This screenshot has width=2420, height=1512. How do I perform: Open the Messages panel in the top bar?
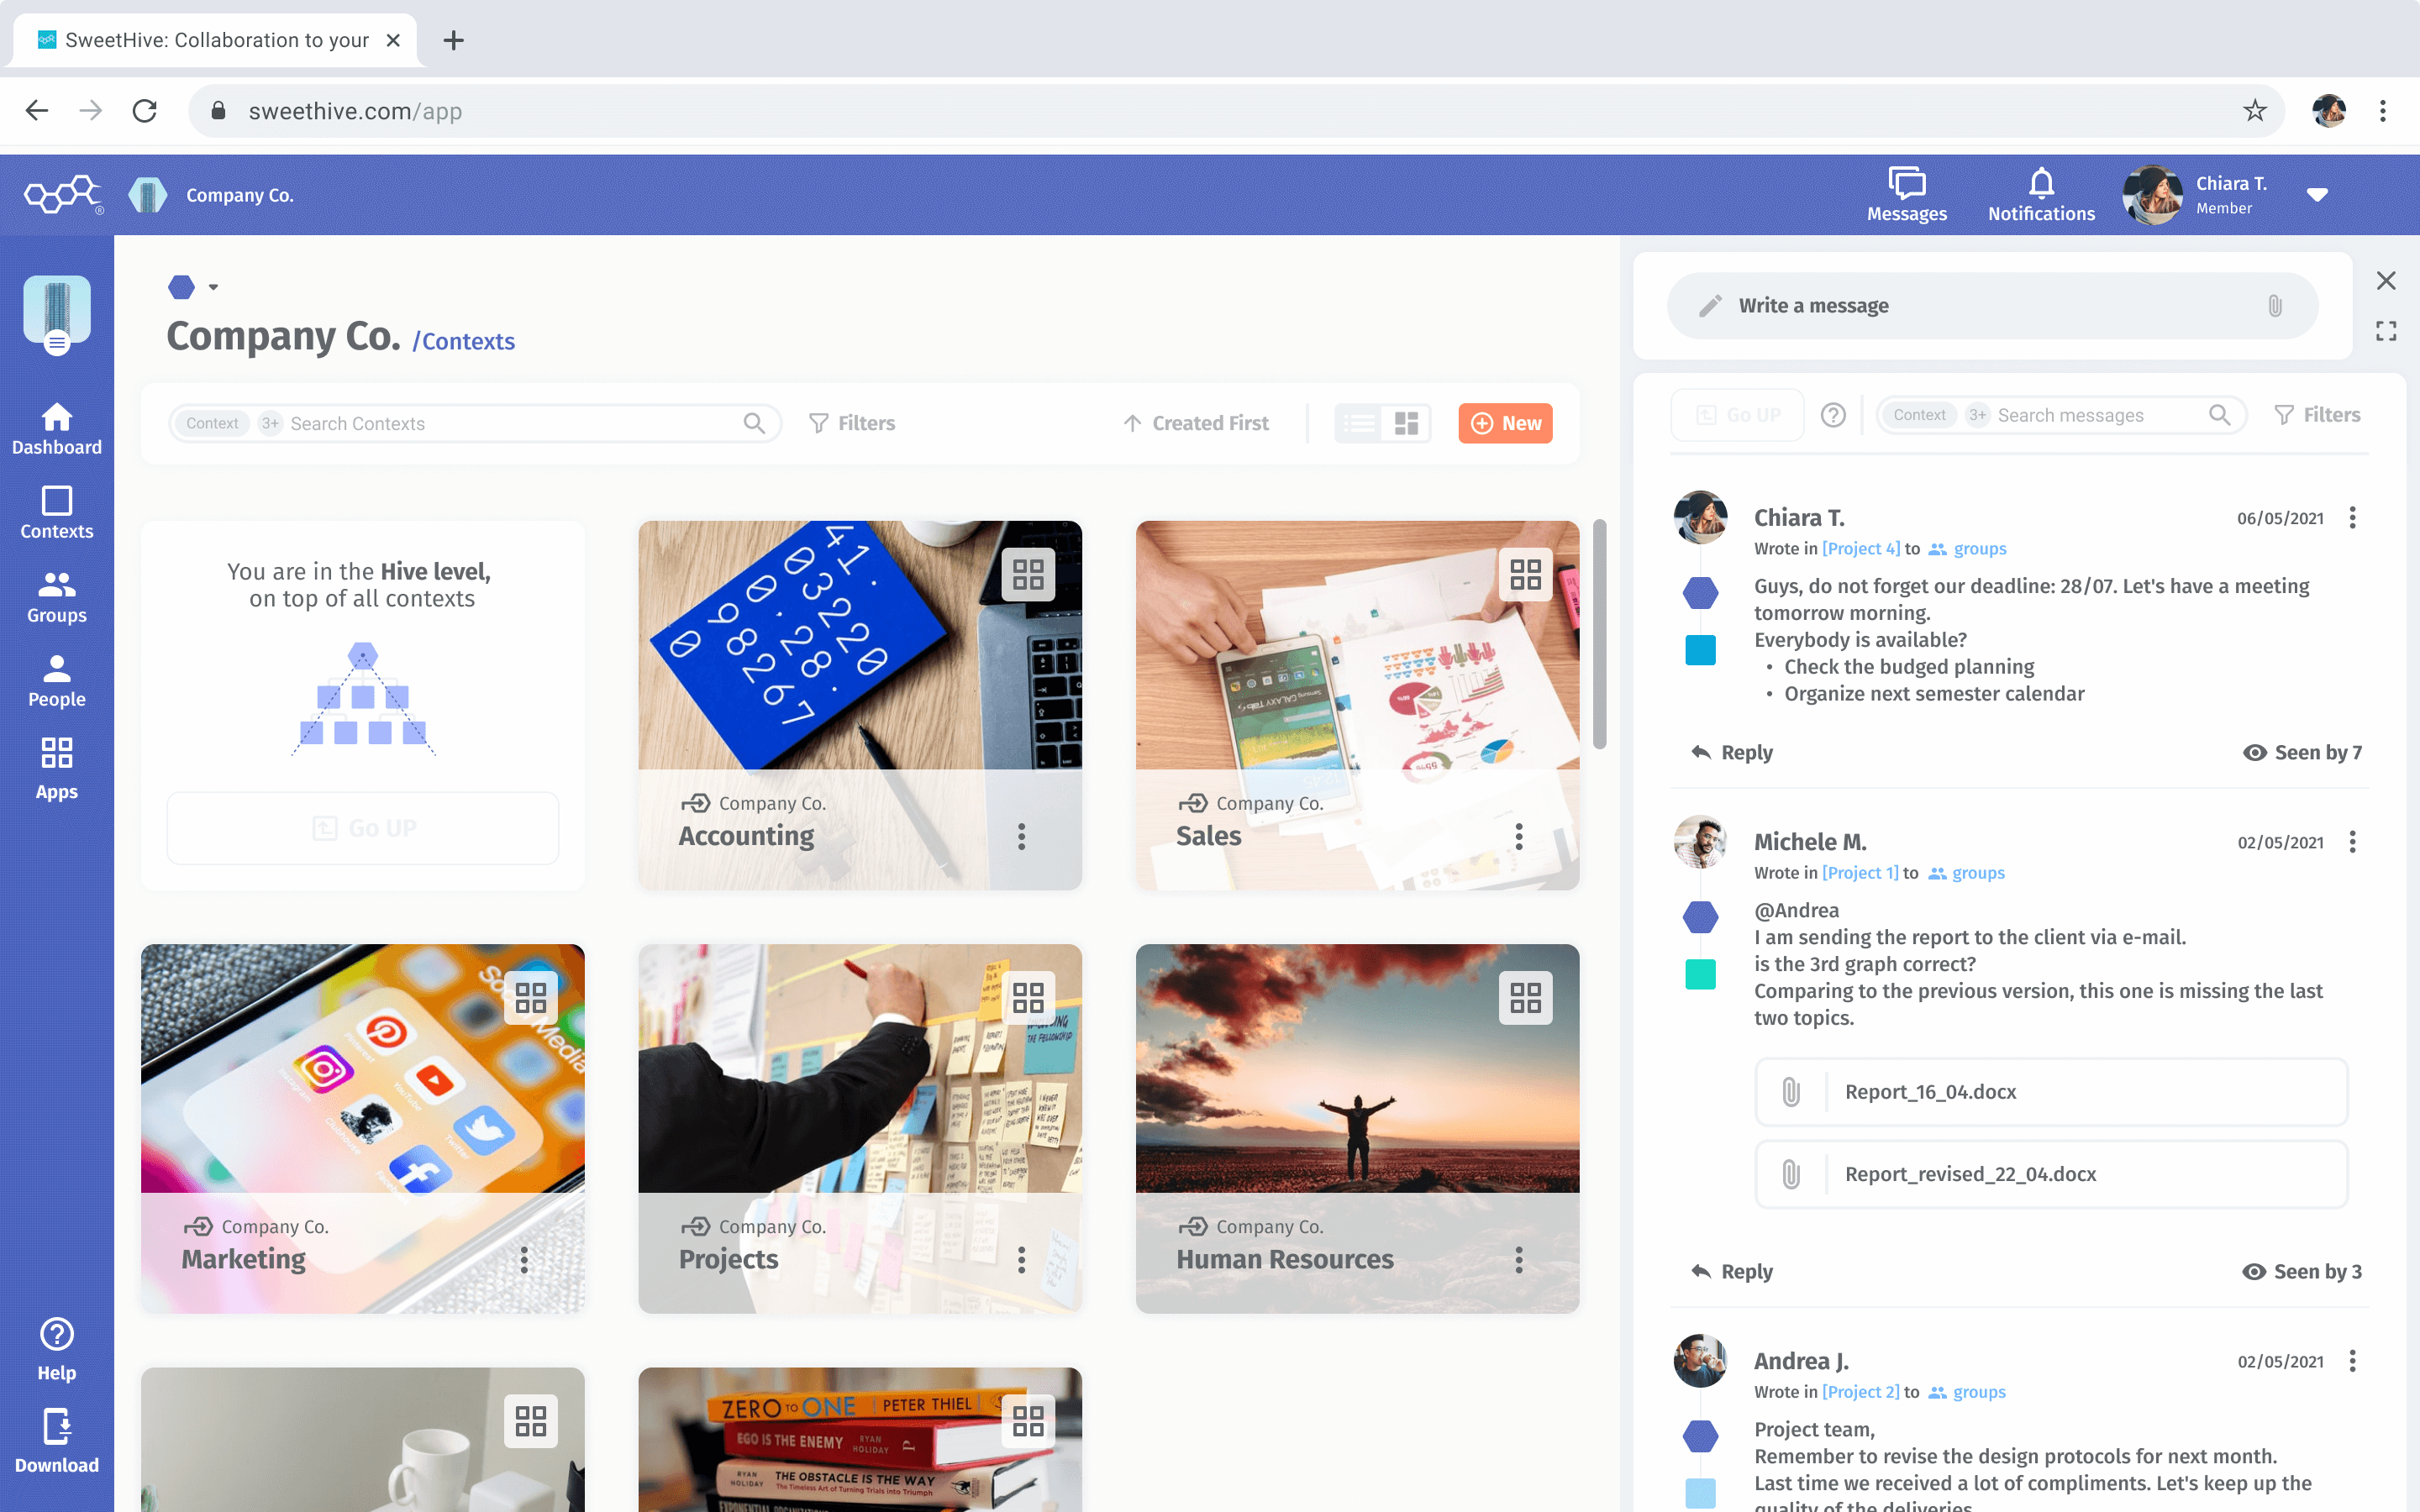[x=1905, y=194]
